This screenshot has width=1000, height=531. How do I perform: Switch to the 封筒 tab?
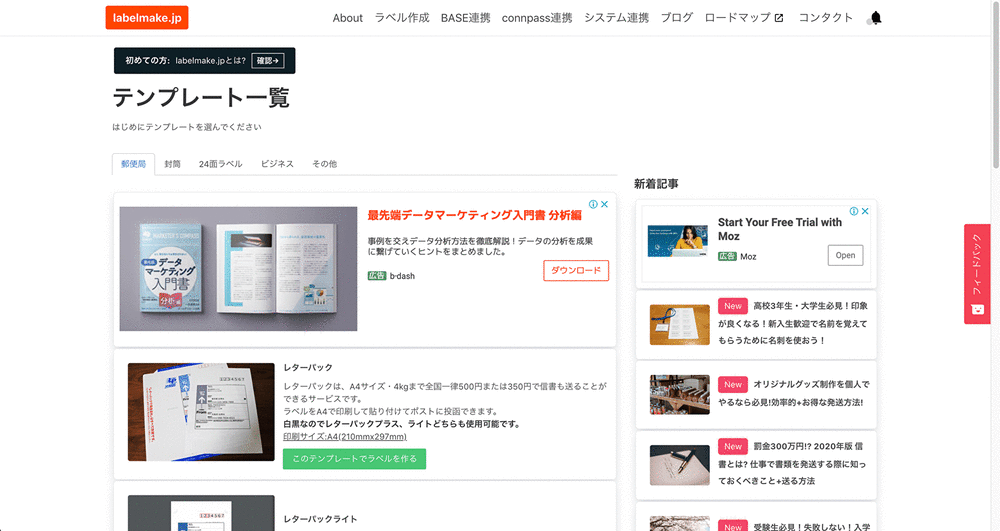[172, 164]
